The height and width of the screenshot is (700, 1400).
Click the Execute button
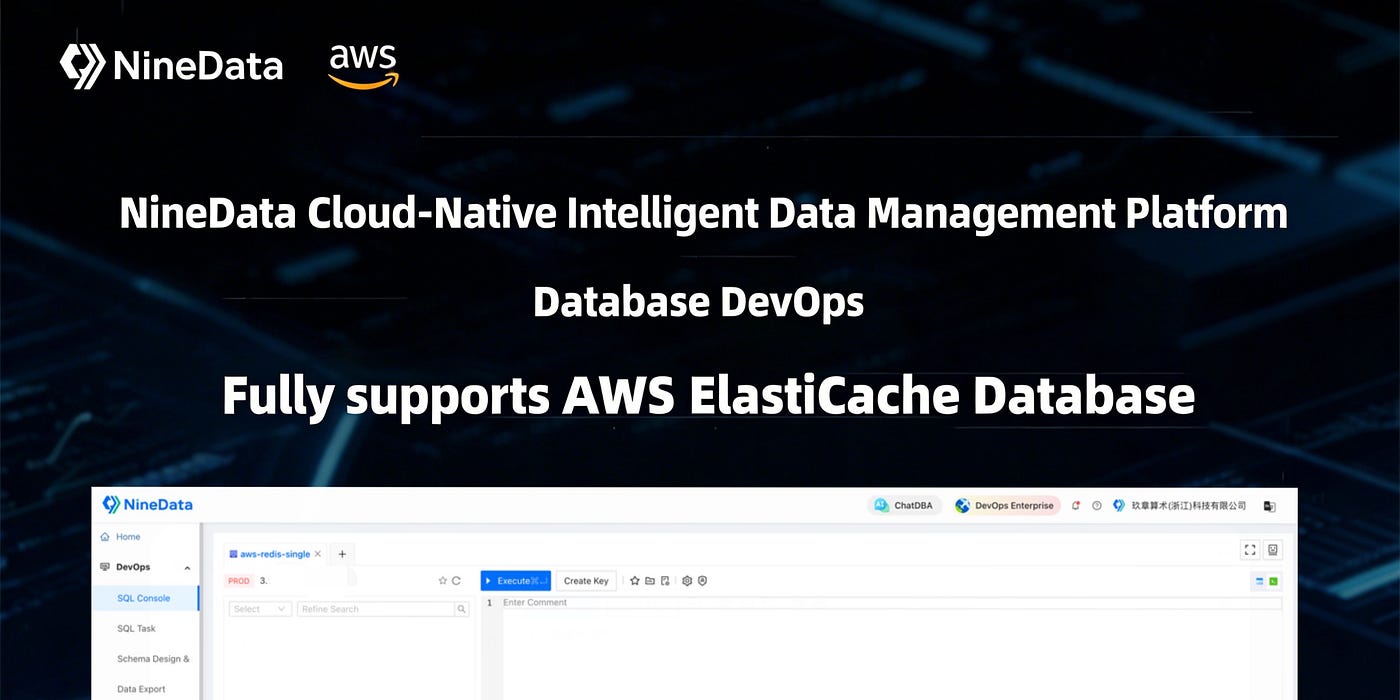click(516, 581)
